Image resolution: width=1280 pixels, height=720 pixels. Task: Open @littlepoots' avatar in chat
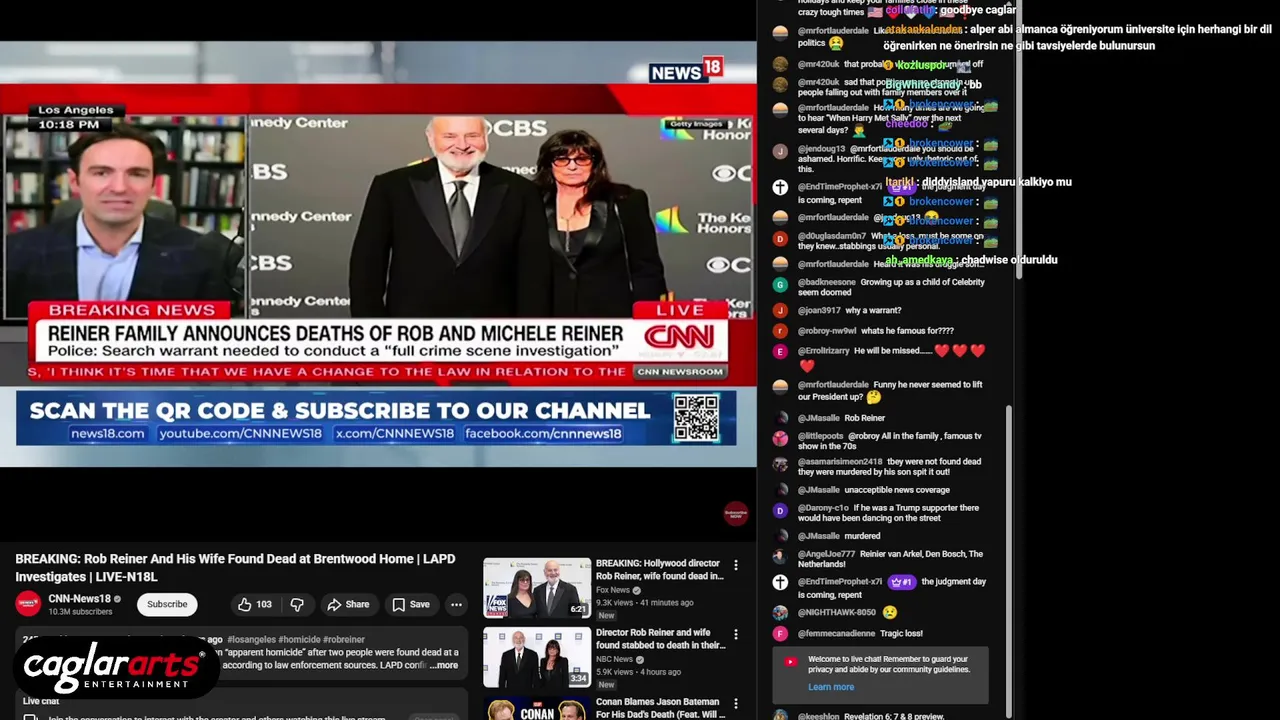click(x=780, y=438)
